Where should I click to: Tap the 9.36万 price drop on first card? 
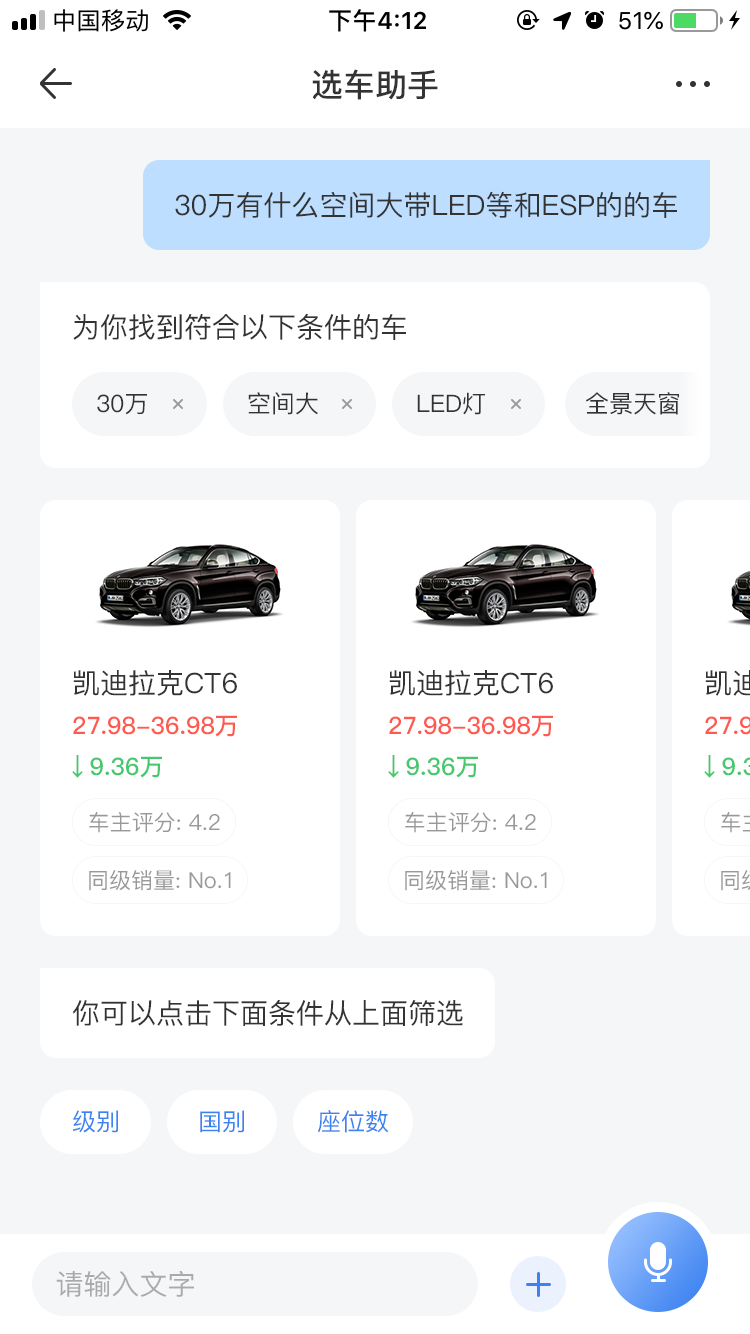(x=118, y=767)
